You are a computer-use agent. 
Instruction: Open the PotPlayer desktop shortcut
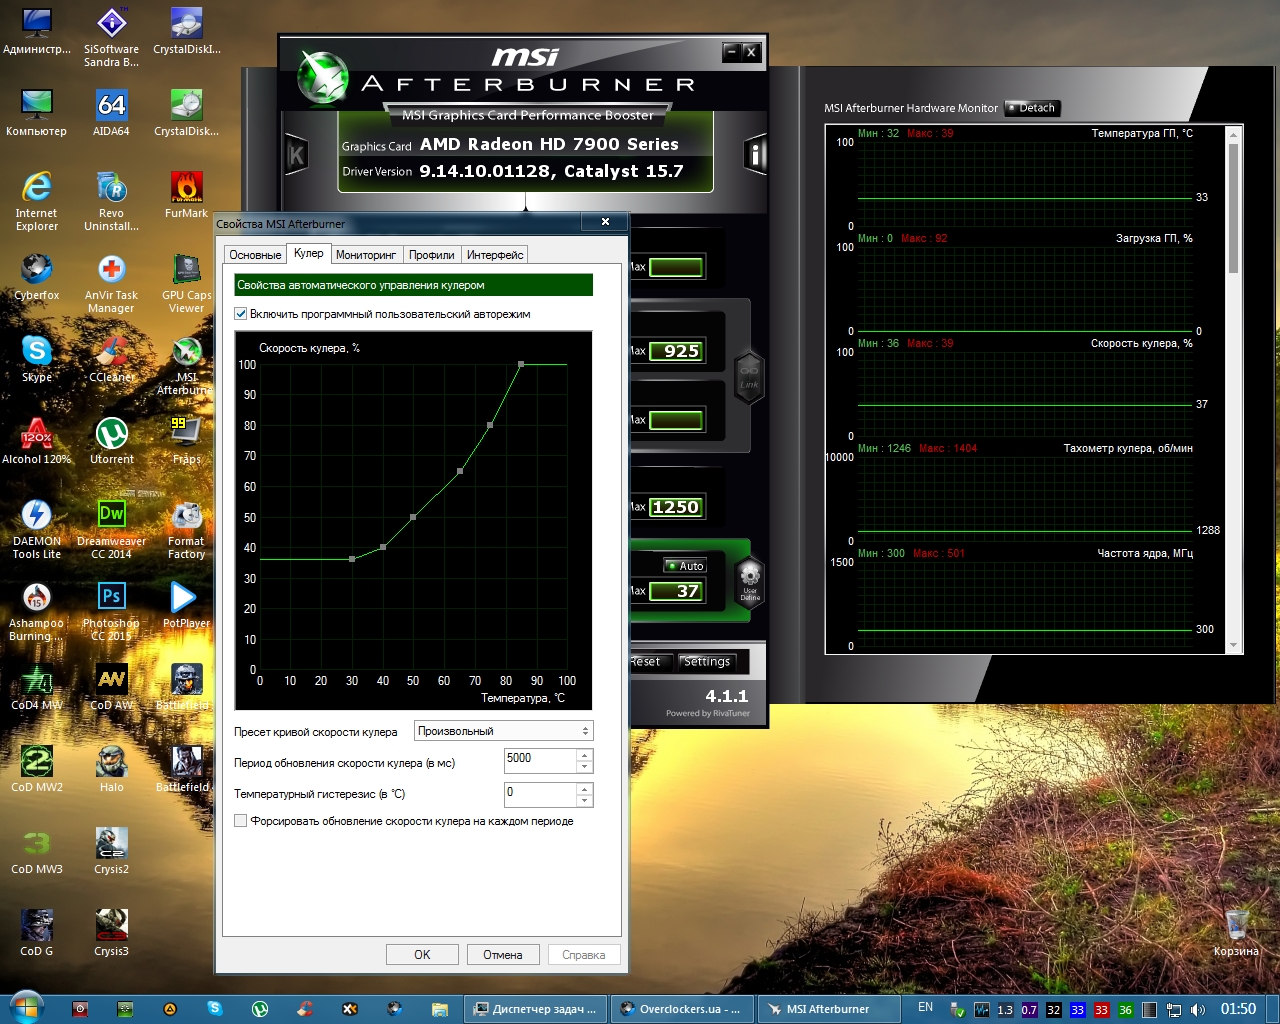pos(186,605)
